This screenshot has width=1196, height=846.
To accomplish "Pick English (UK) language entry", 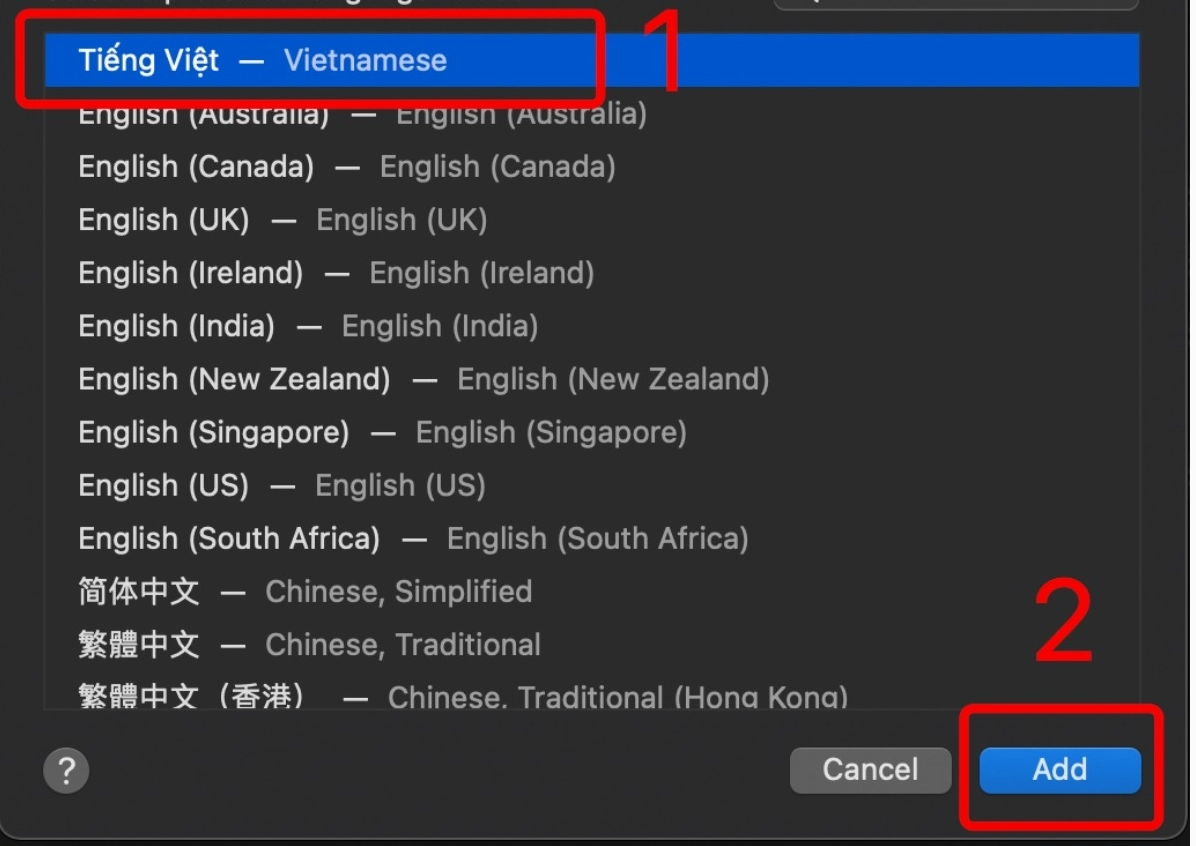I will [164, 220].
